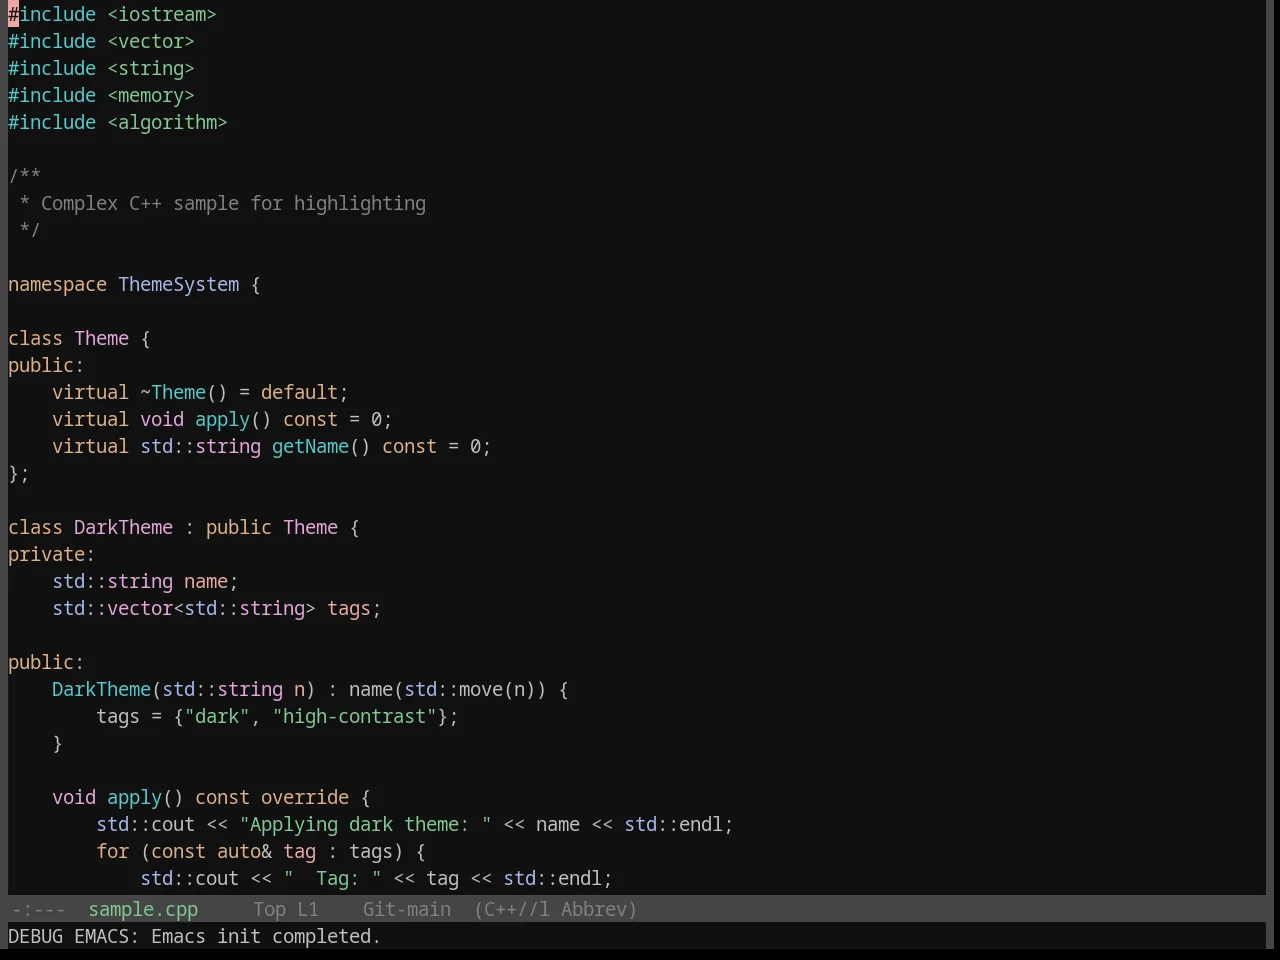
Task: Click the 'namespace' keyword
Action: [57, 284]
